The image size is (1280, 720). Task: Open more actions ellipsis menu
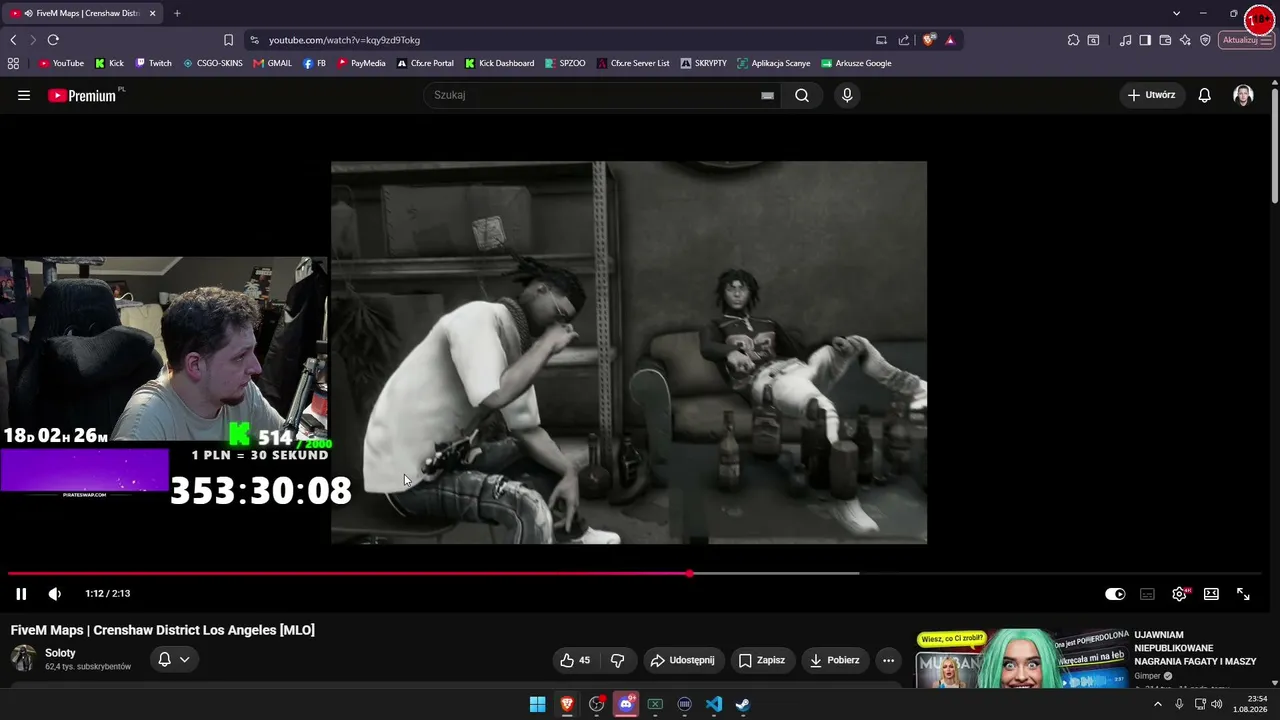point(888,660)
